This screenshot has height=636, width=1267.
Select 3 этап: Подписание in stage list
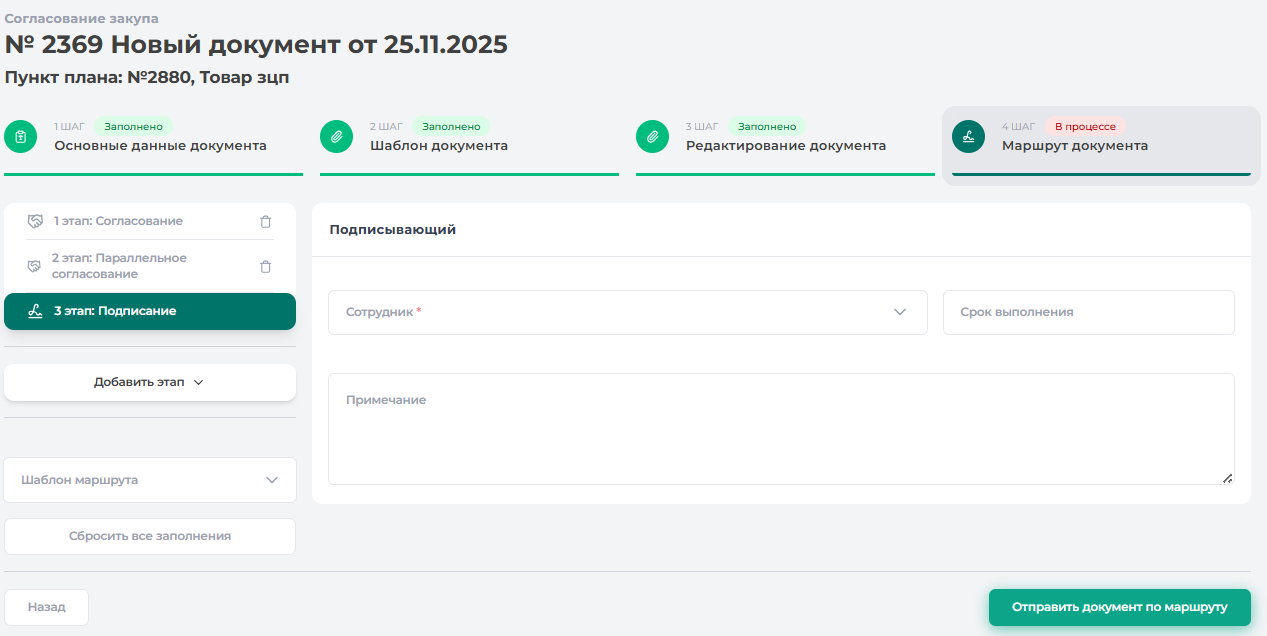[150, 311]
